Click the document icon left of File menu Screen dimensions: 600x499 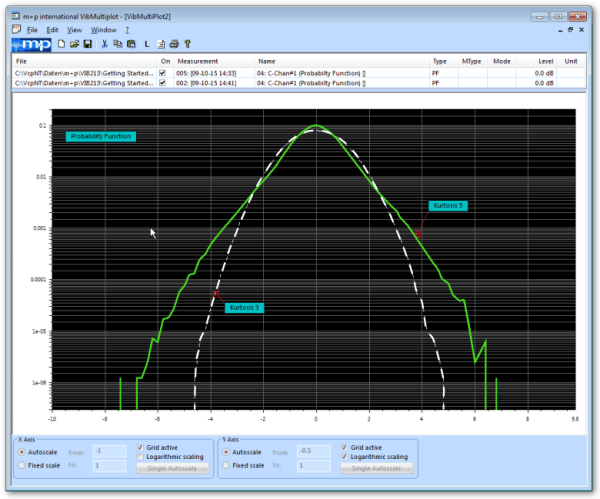tap(16, 29)
